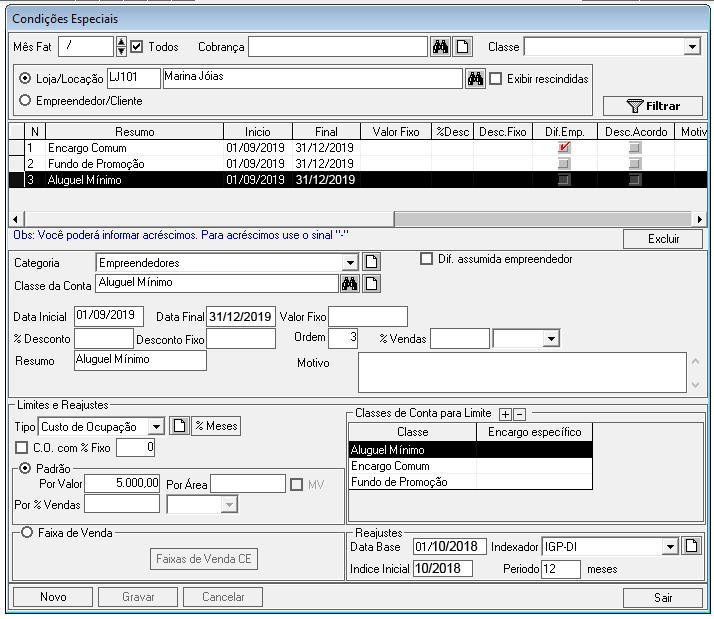Click Periodo 12 field
The width and height of the screenshot is (714, 619).
click(x=561, y=568)
